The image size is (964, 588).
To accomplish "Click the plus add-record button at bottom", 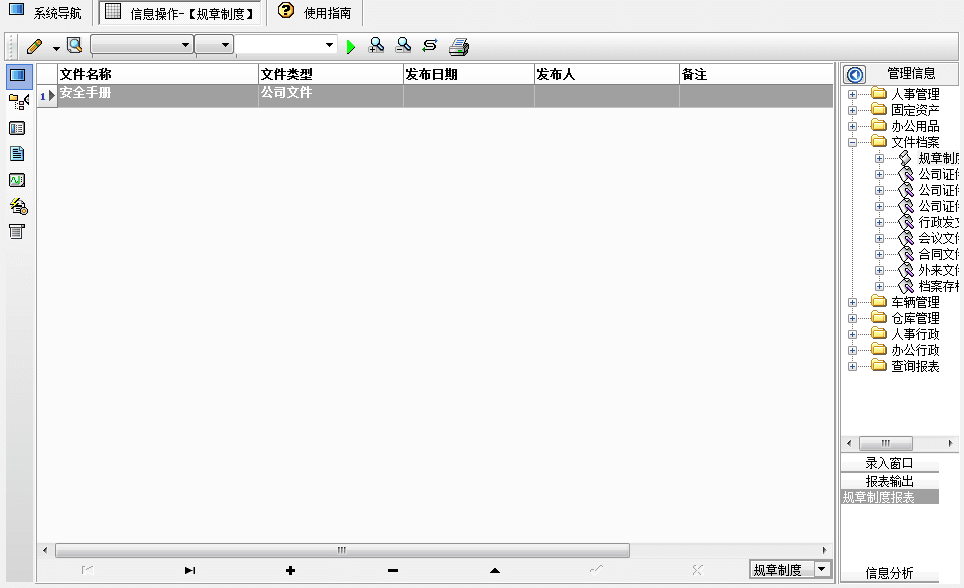I will tap(290, 570).
